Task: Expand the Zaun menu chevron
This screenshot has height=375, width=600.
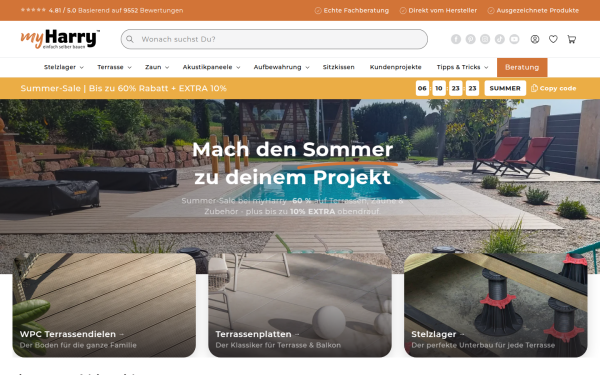Action: click(x=167, y=67)
